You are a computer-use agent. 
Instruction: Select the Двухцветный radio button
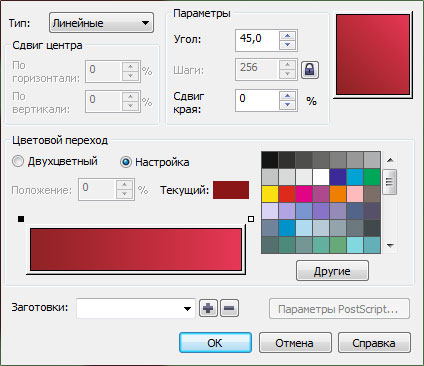pyautogui.click(x=18, y=161)
